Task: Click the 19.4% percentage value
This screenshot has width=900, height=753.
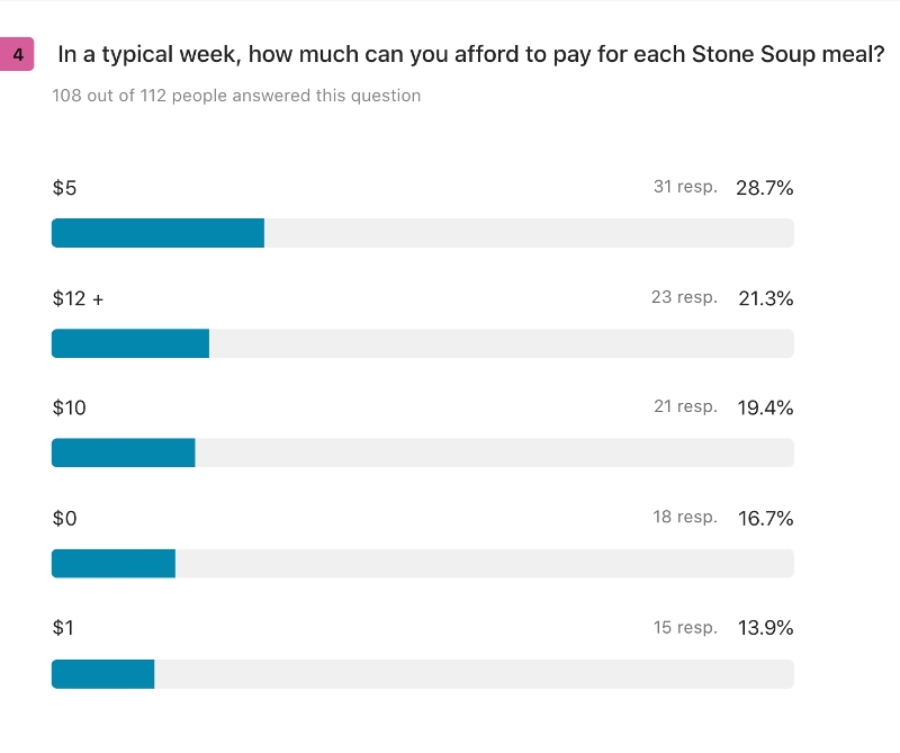Action: [766, 408]
